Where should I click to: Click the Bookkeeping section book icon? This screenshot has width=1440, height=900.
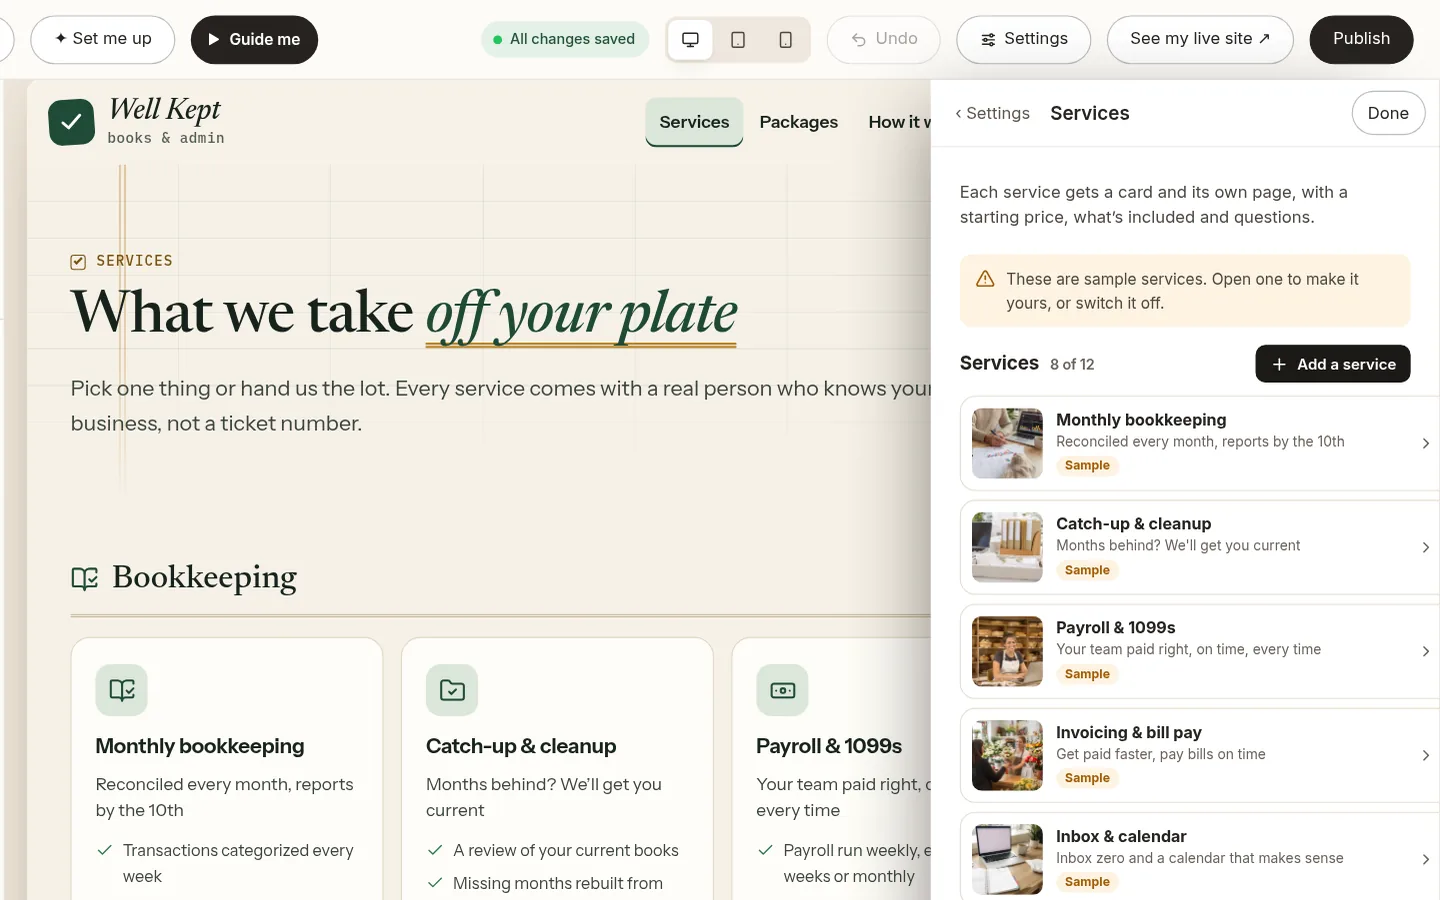(85, 578)
